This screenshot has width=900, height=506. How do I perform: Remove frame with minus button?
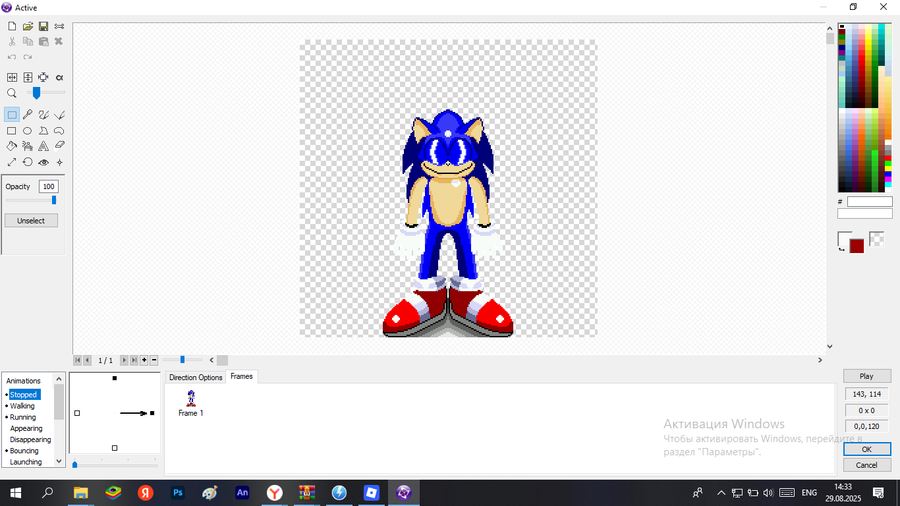tap(154, 360)
